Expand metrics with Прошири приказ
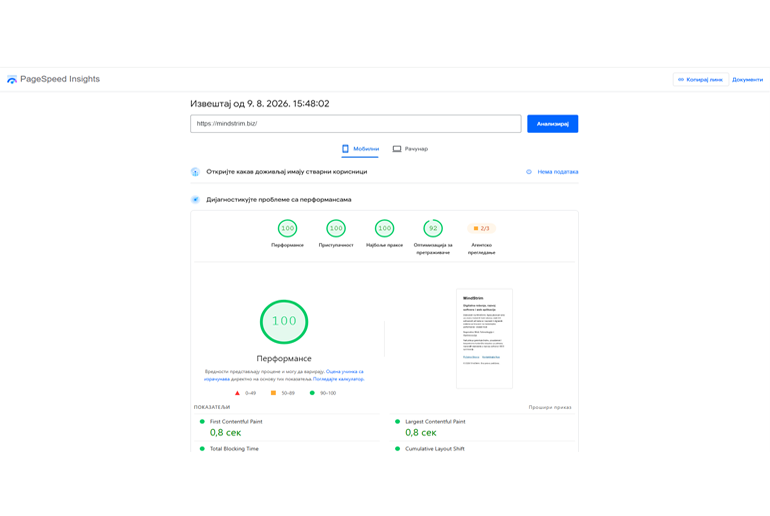770x516 pixels. pos(550,407)
